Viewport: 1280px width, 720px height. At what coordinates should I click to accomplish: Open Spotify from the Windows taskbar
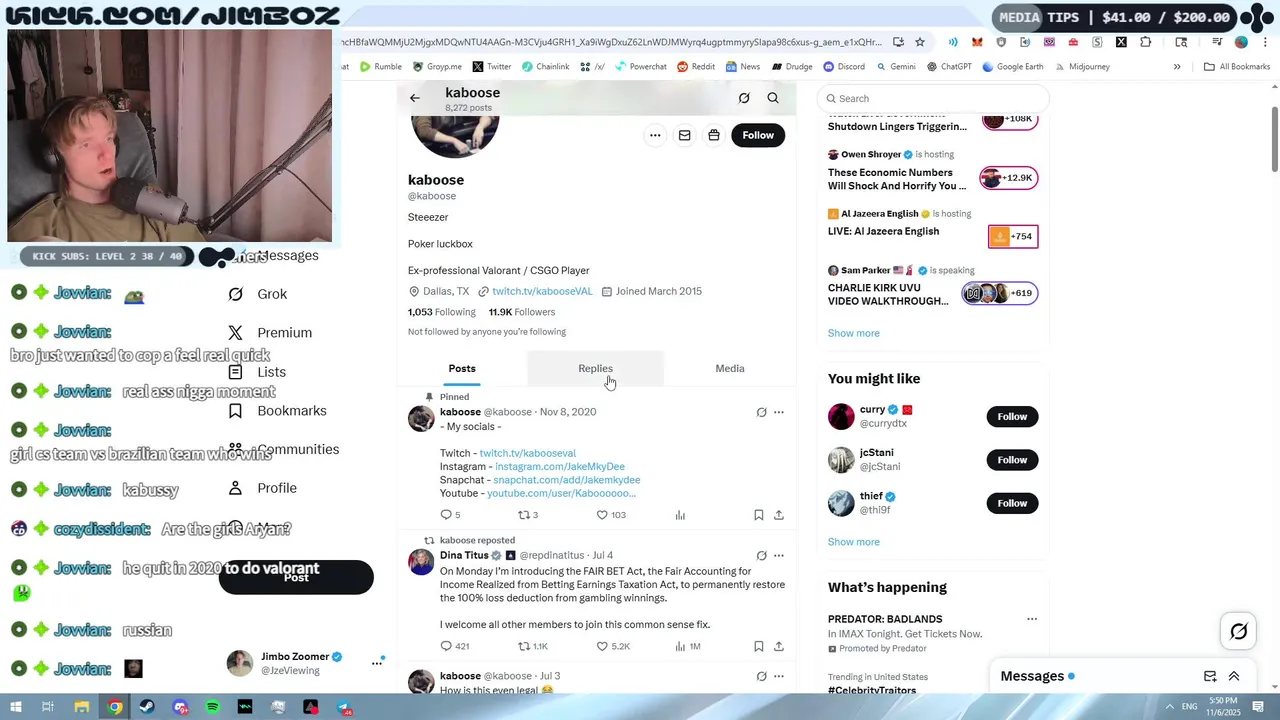tap(213, 707)
